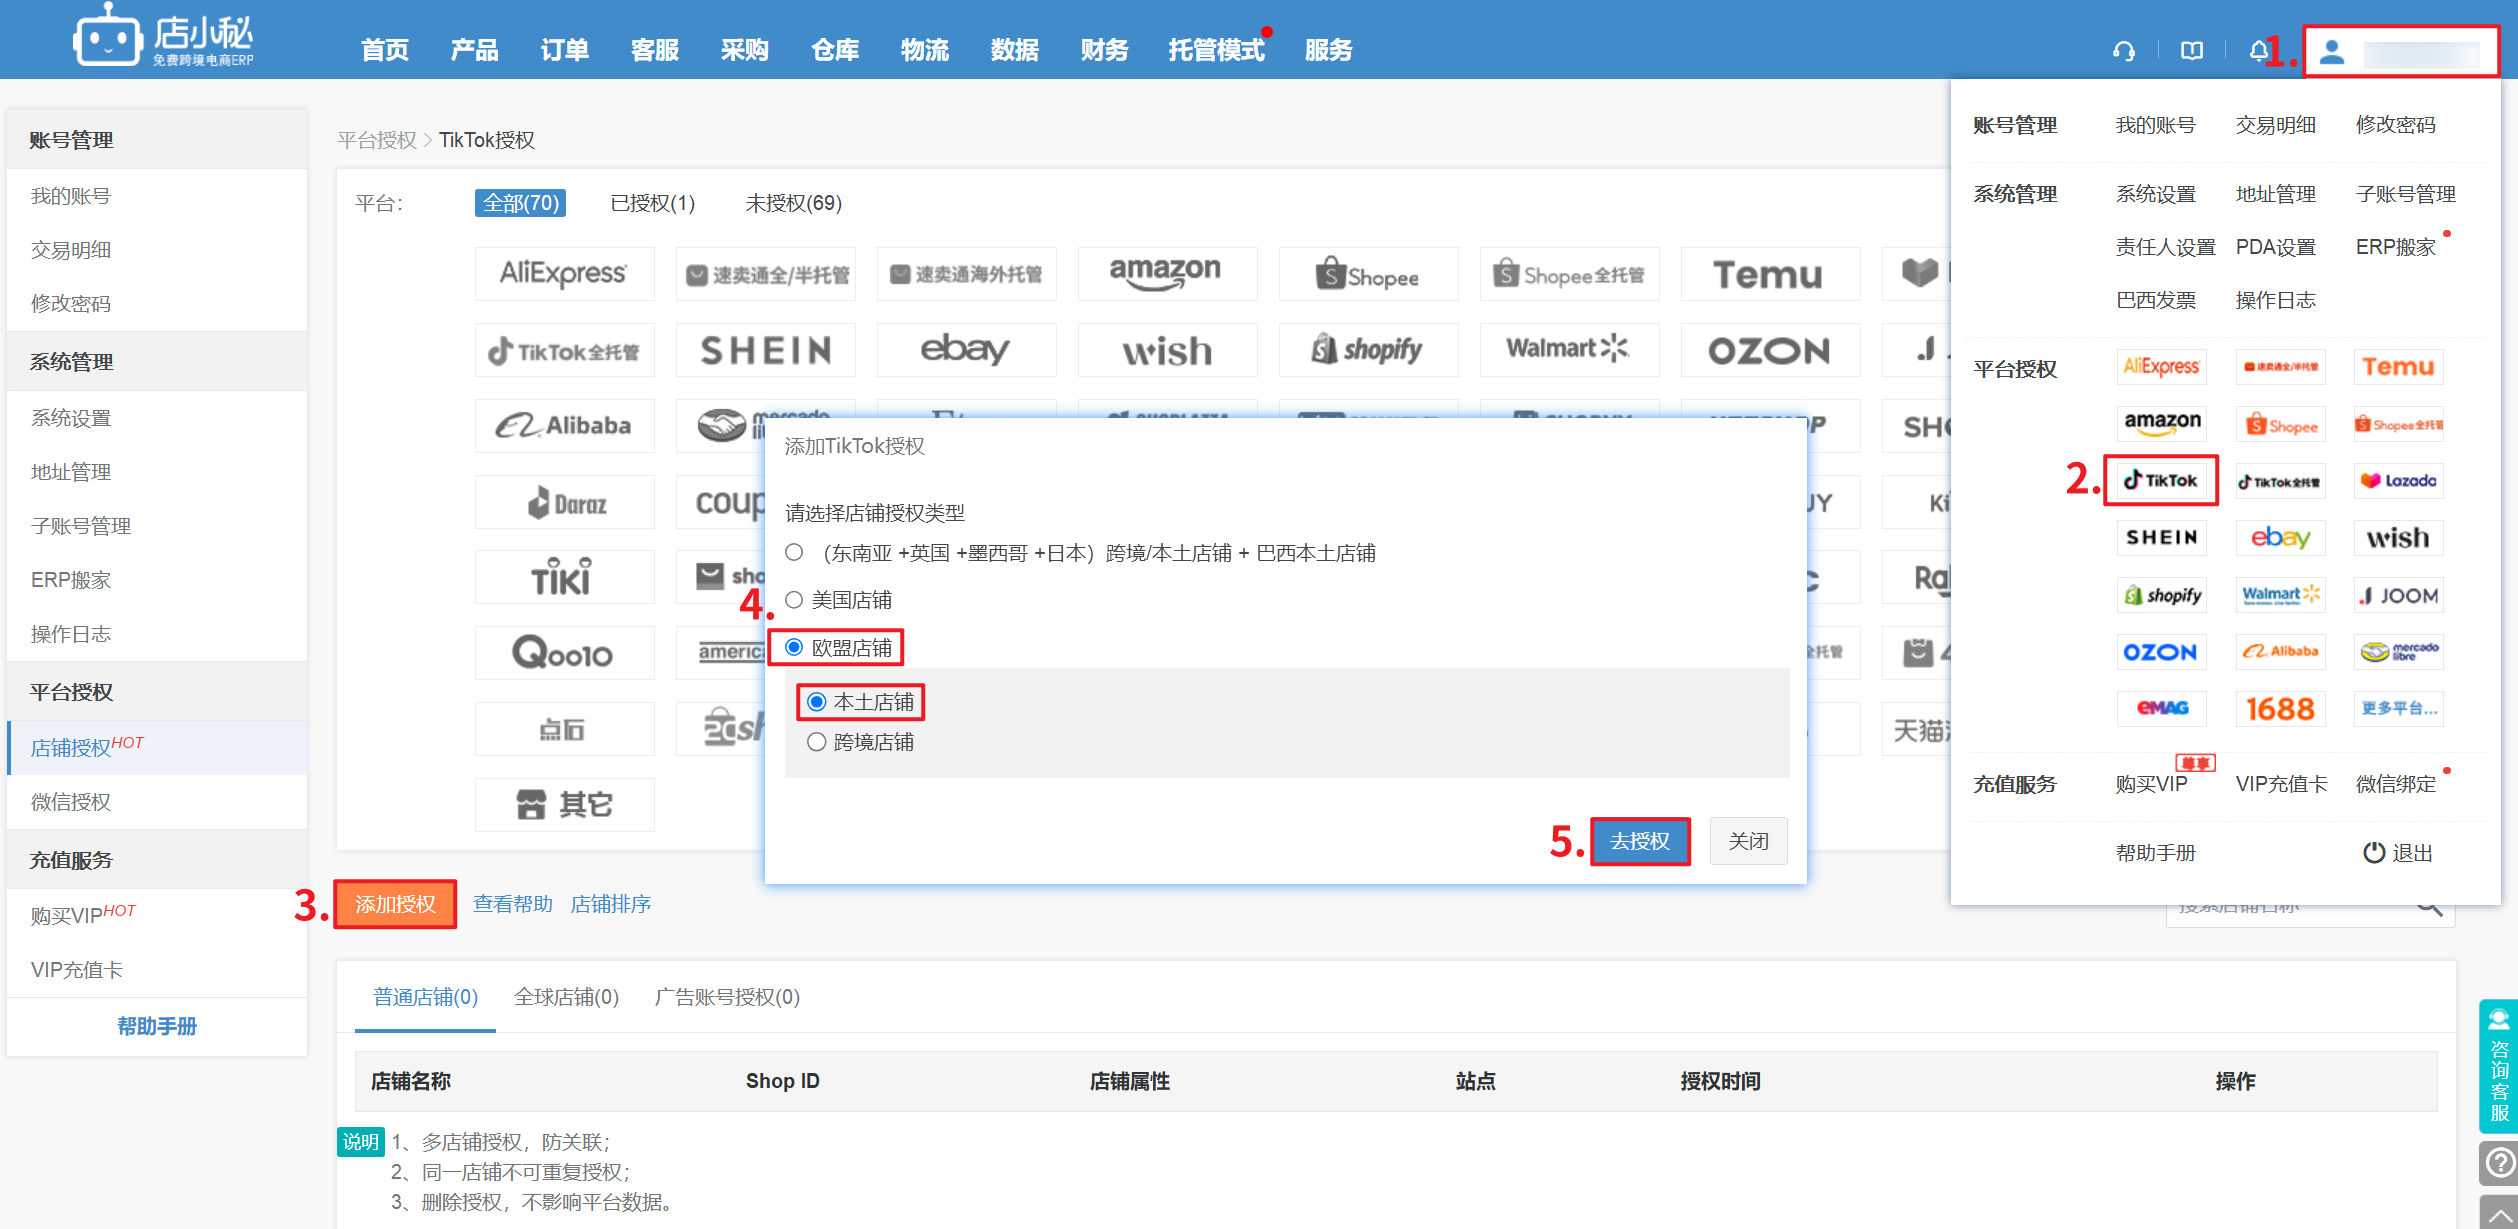Open 订单 in the top menu
The width and height of the screenshot is (2518, 1229).
click(564, 50)
